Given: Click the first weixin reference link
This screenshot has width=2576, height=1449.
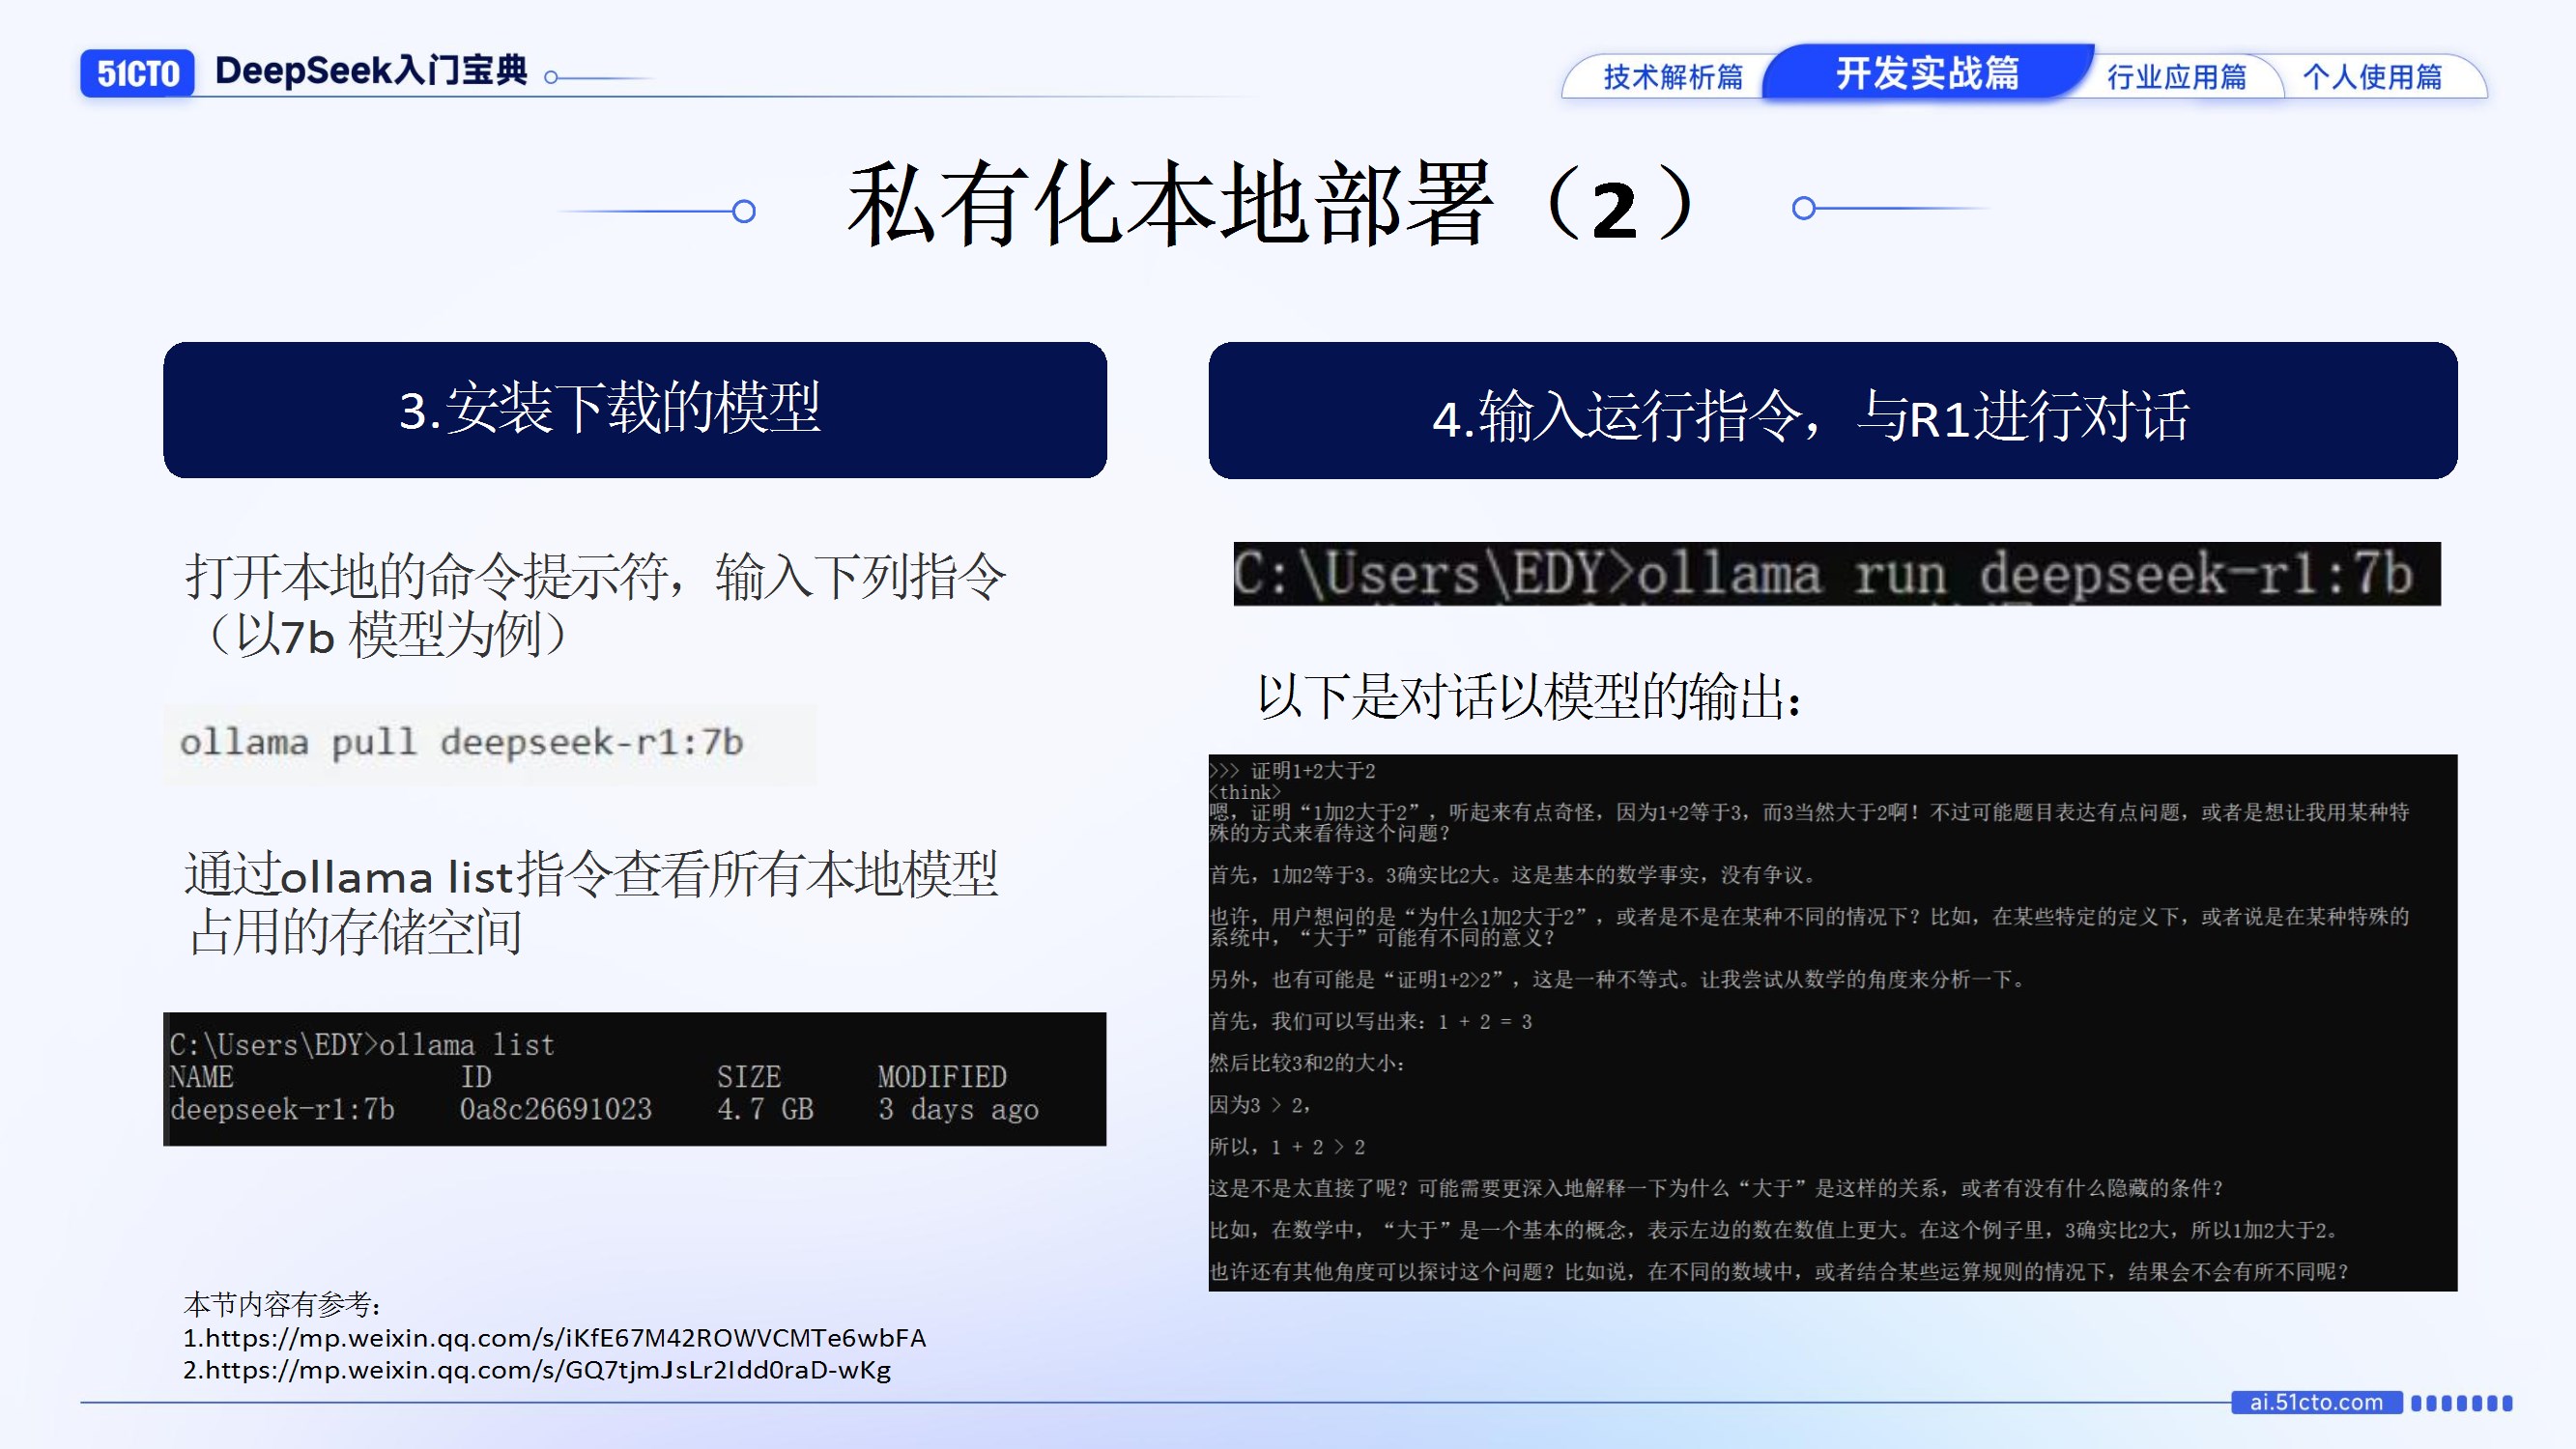Looking at the screenshot, I should pos(555,1338).
